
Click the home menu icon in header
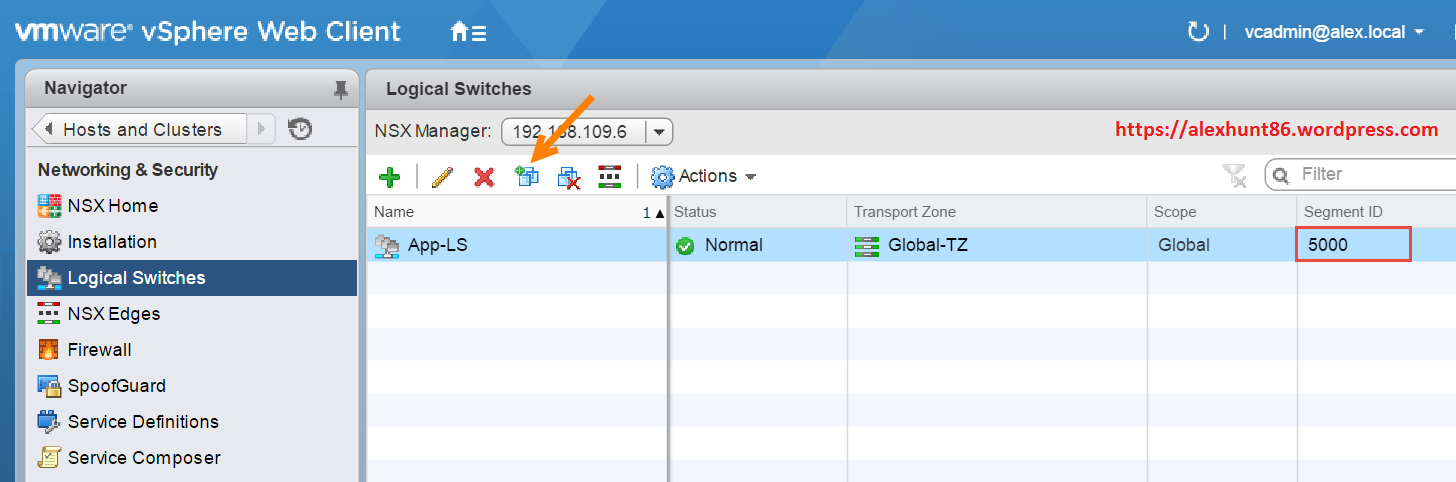coord(468,32)
